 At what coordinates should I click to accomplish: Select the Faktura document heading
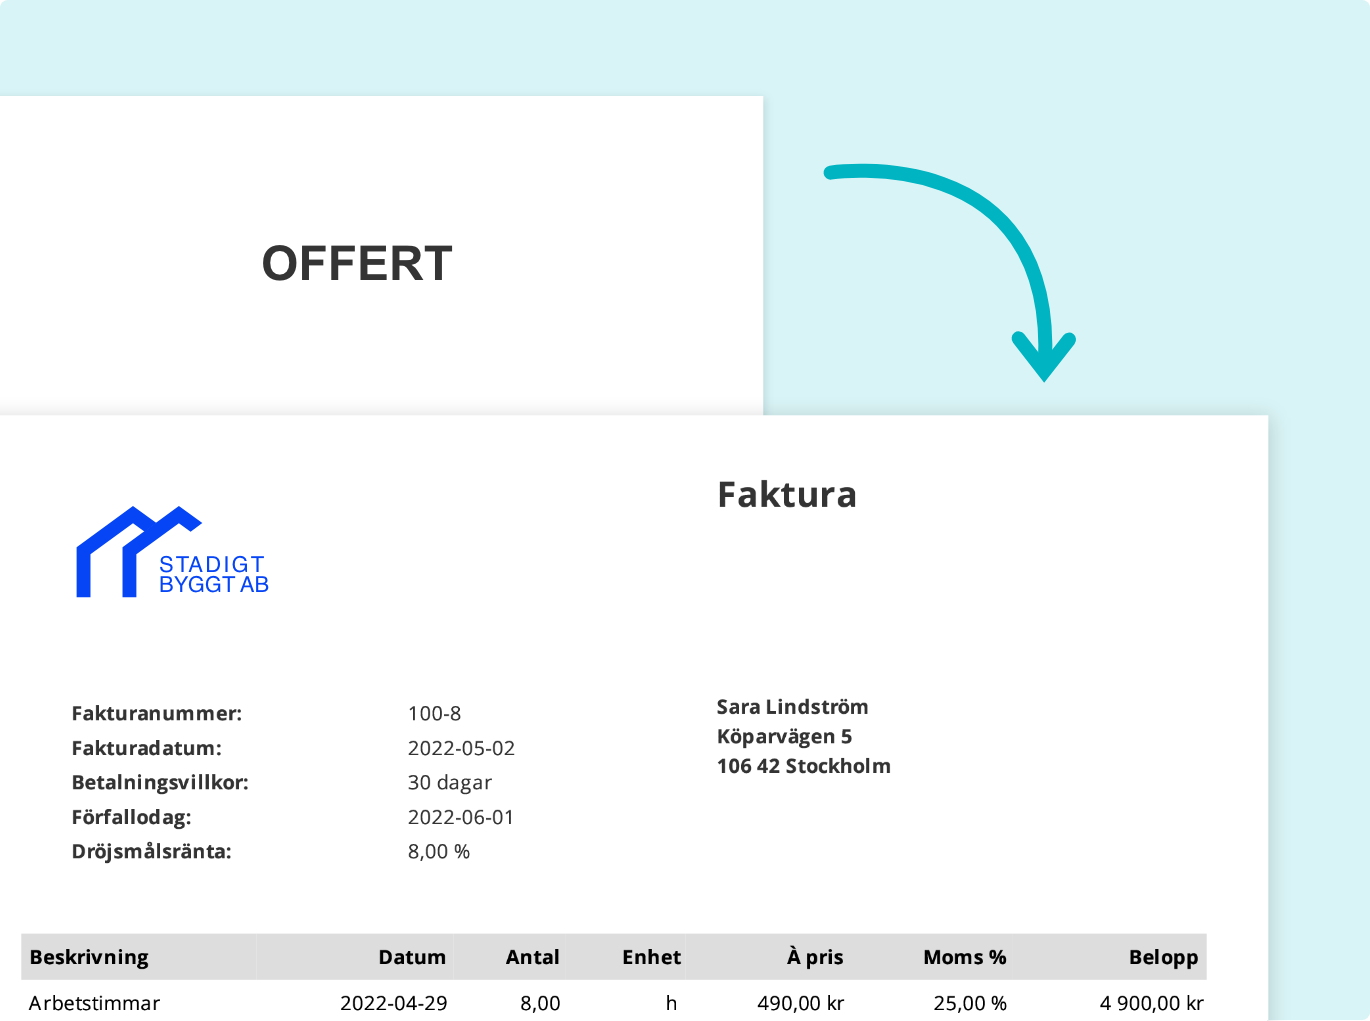[x=787, y=494]
